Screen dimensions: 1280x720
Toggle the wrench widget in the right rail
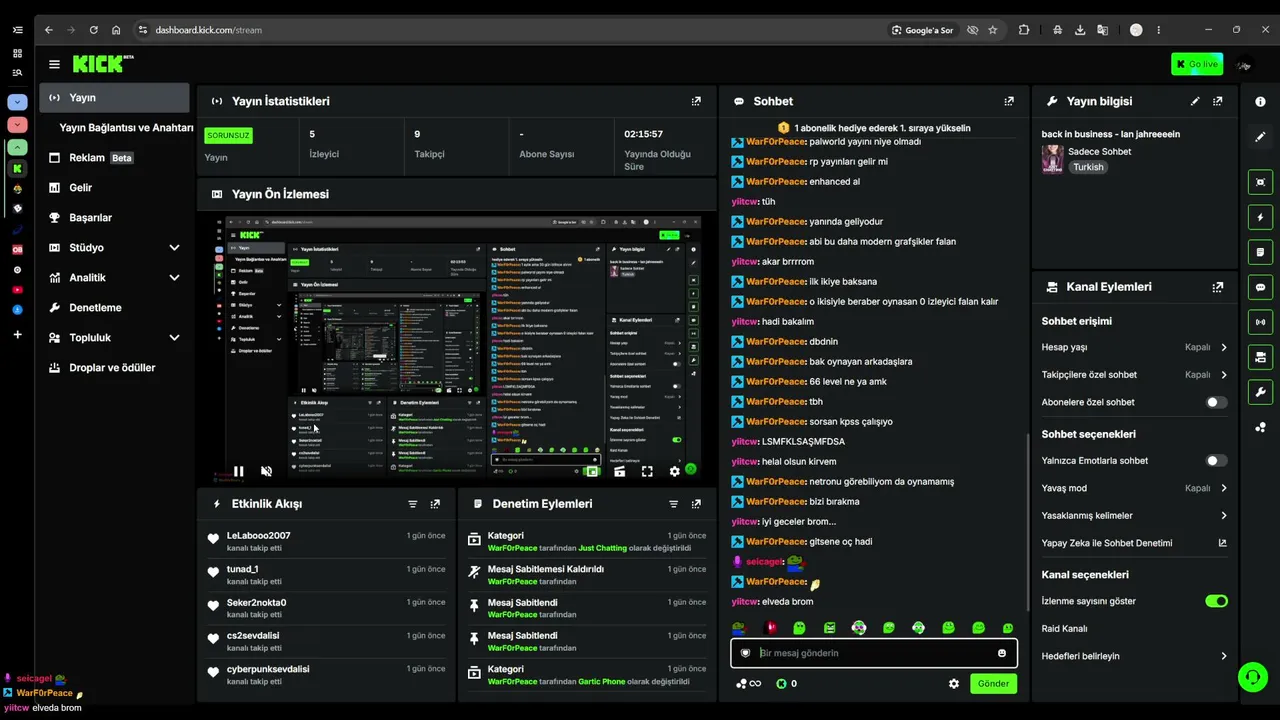coord(1260,392)
